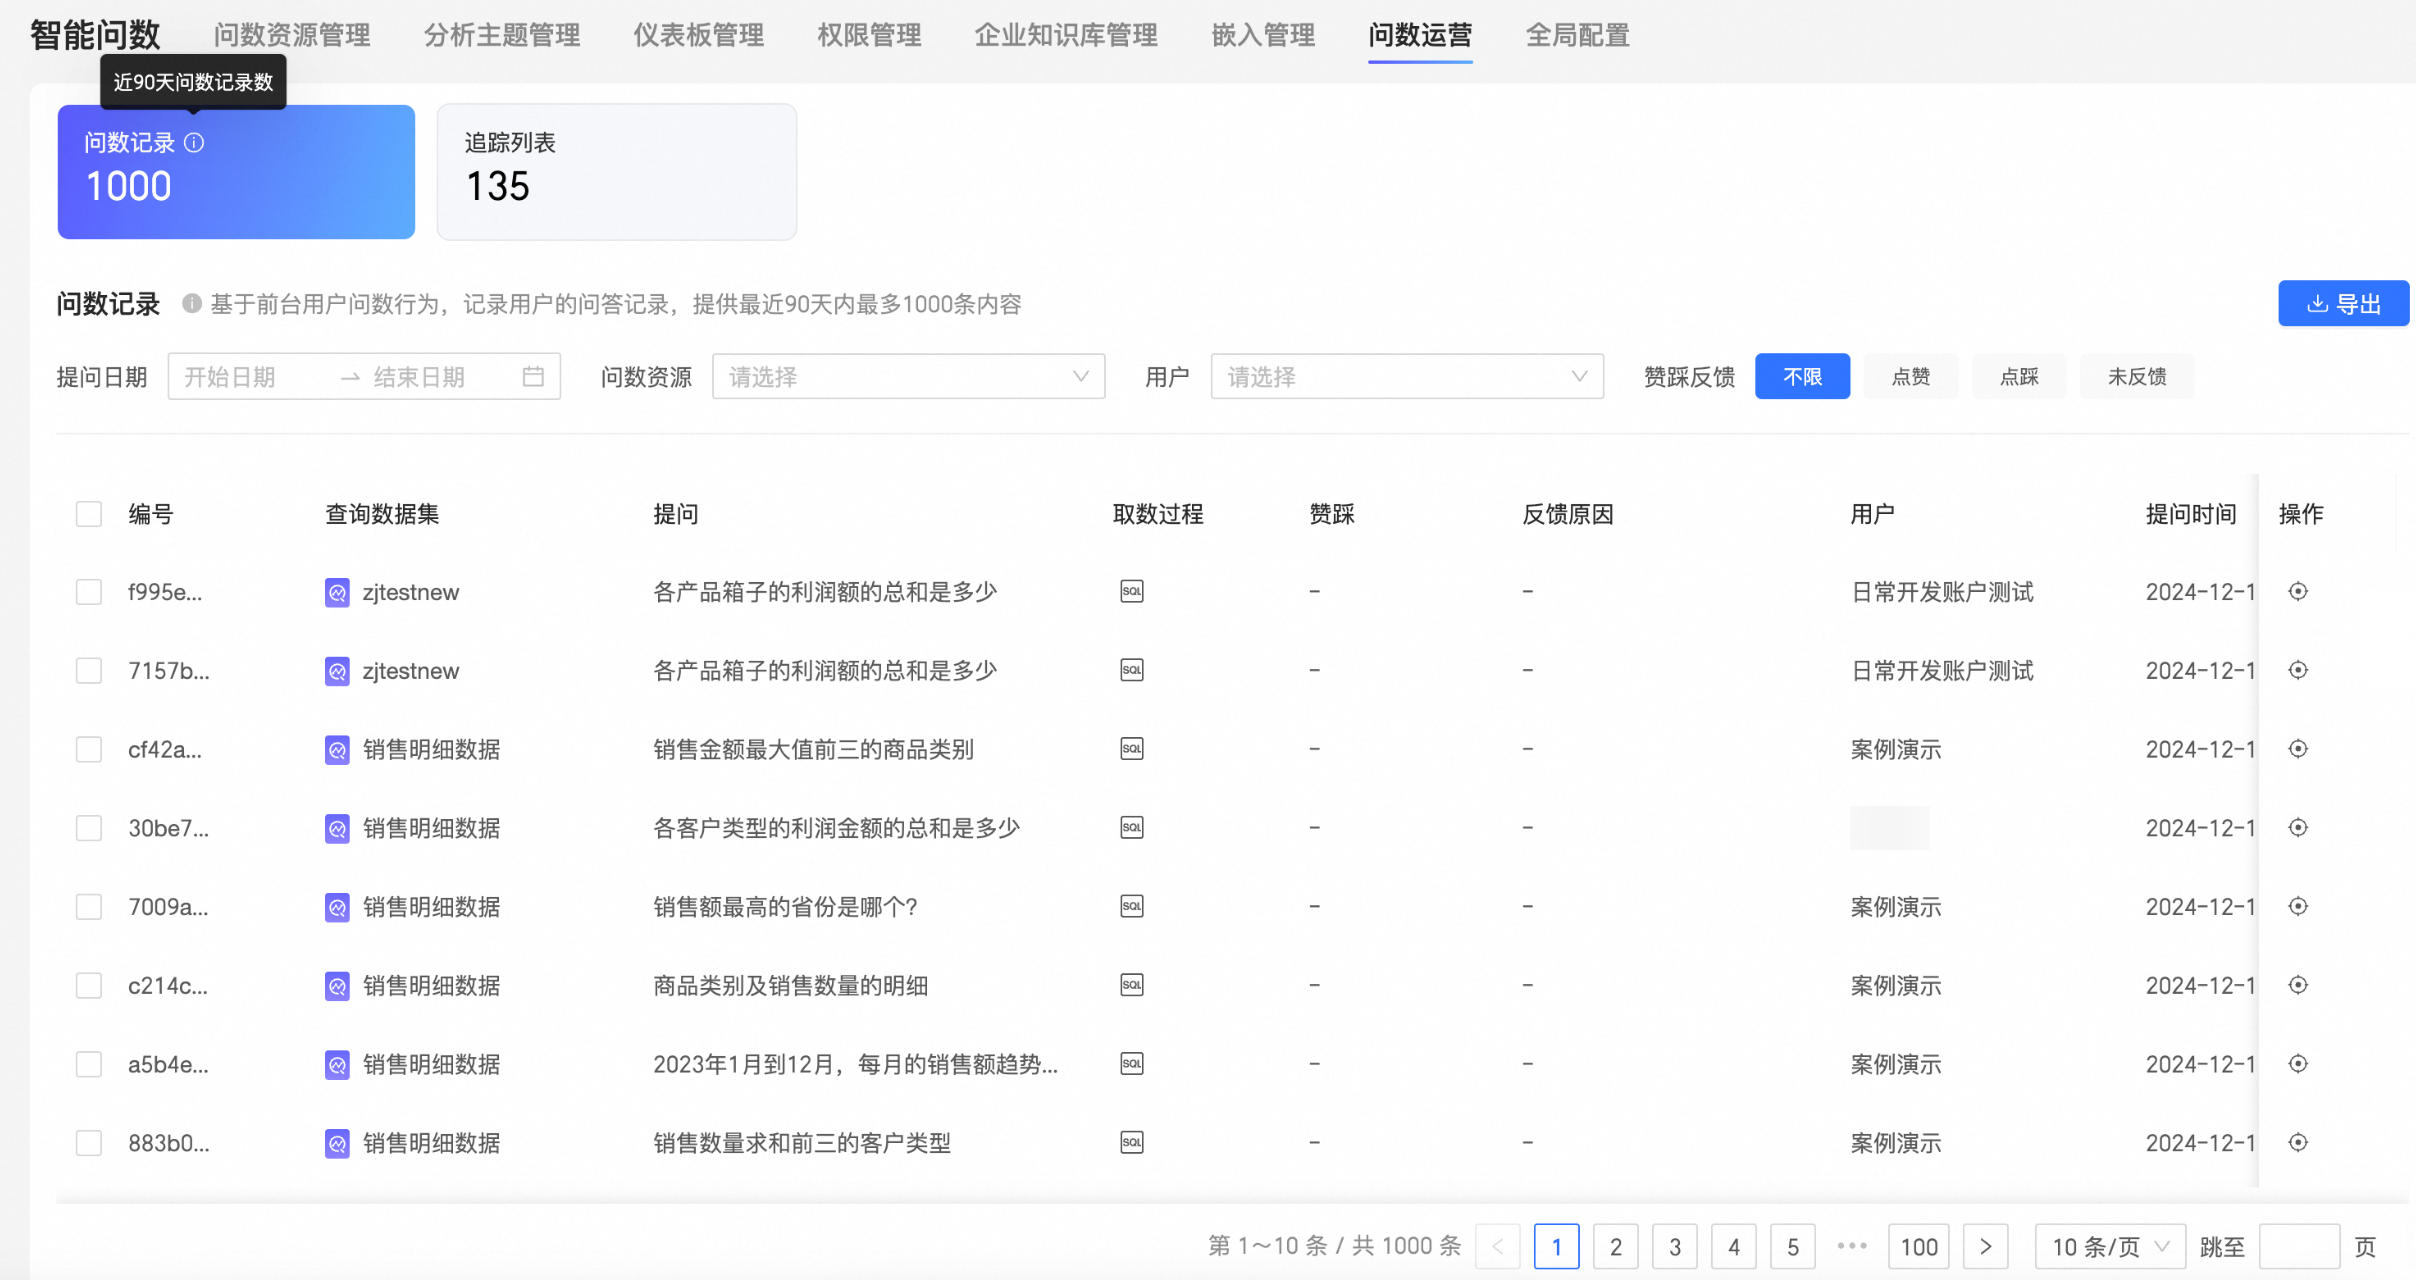Check the box for row cf42a...
2416x1280 pixels.
[89, 749]
